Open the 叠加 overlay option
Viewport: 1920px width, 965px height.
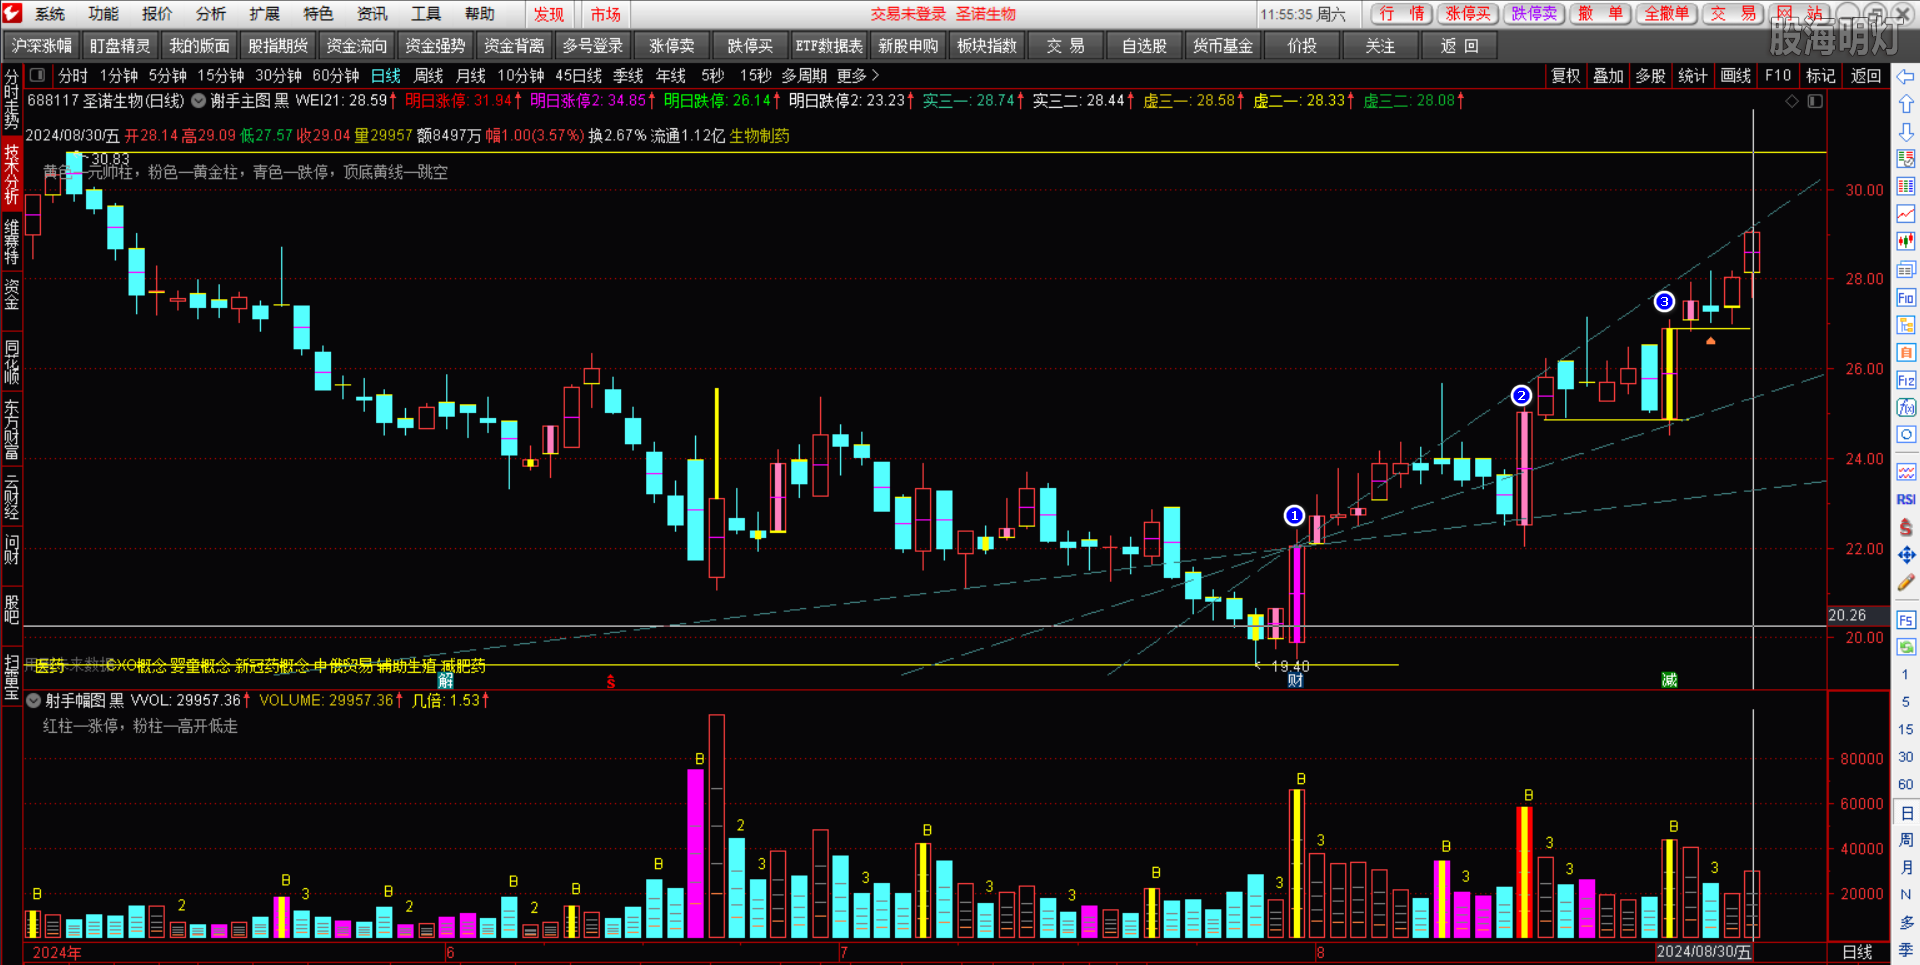(x=1608, y=75)
